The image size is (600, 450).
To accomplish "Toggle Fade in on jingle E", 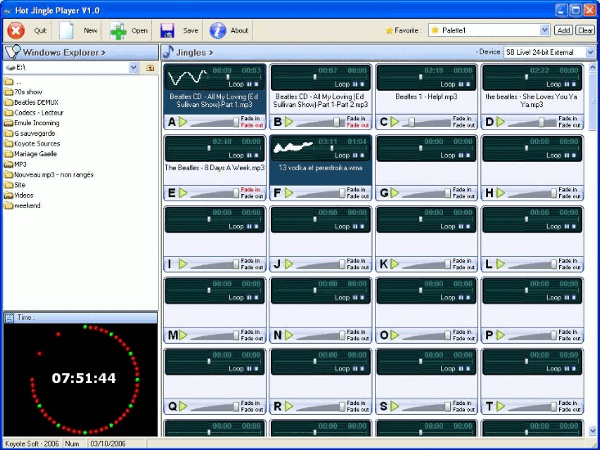I will [251, 189].
